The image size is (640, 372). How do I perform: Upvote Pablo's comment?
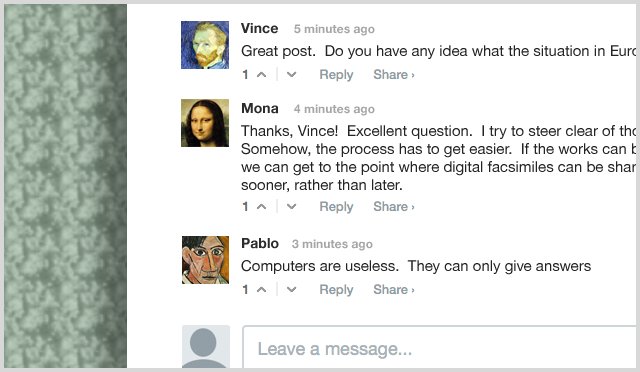[262, 290]
